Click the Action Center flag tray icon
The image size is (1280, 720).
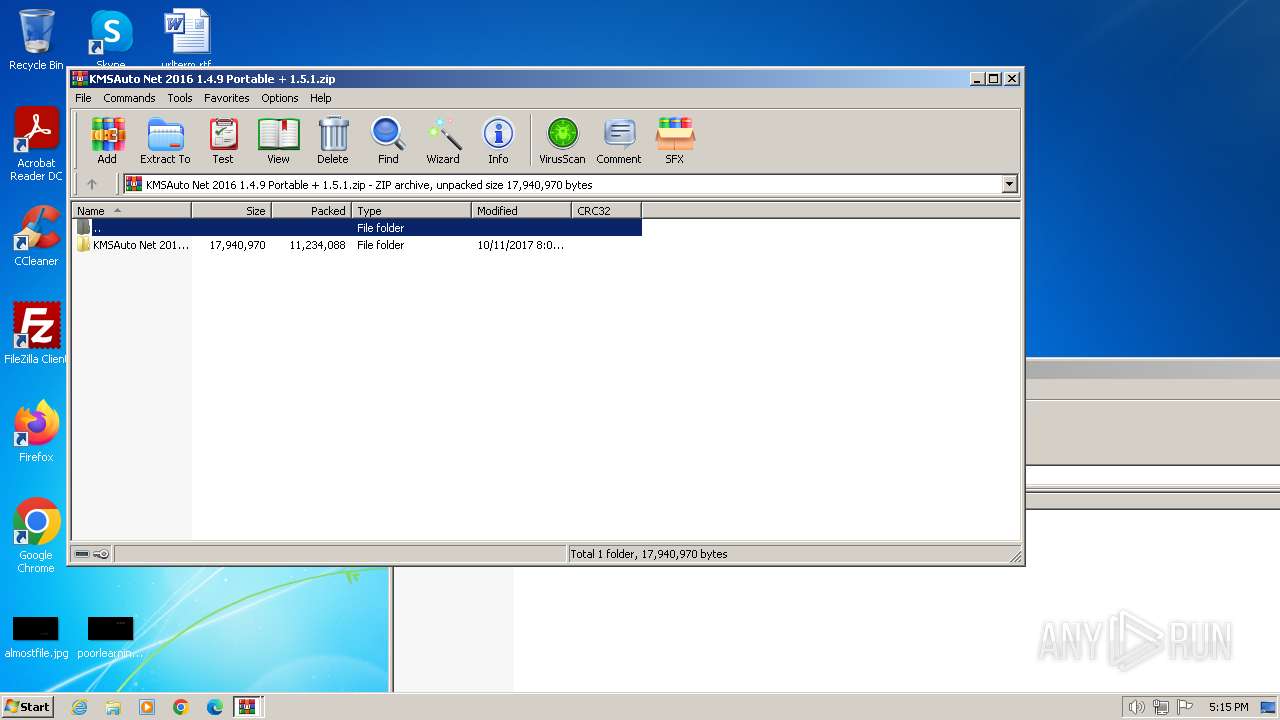1185,707
